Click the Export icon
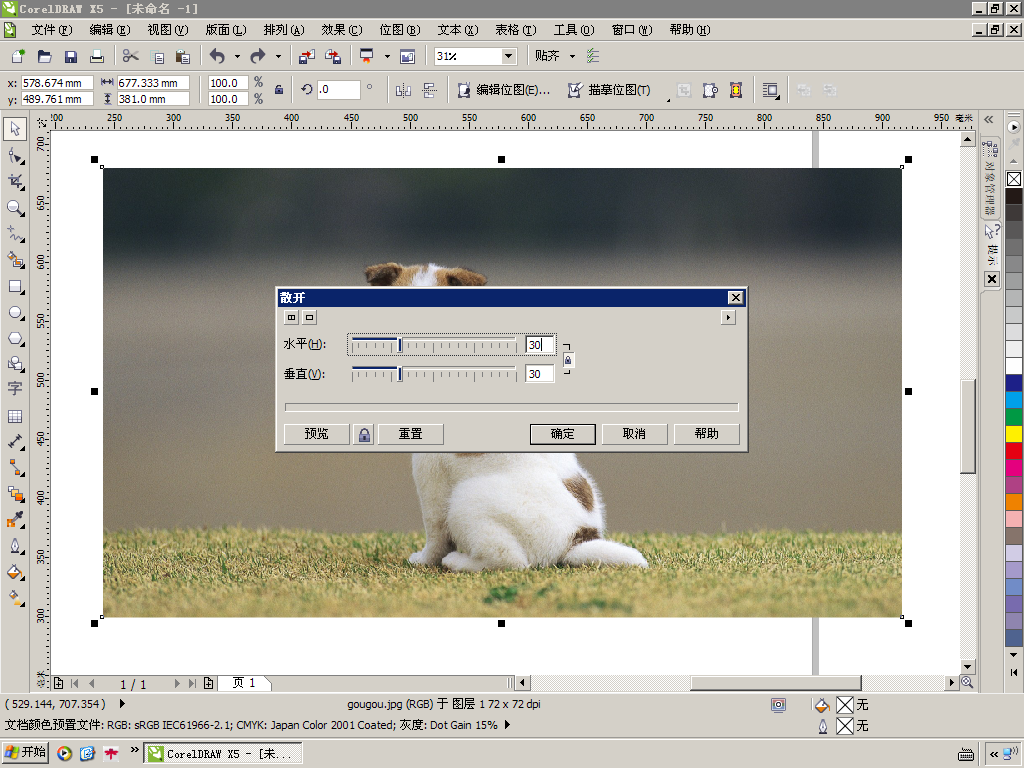Screen dimensions: 1024x768 (333, 56)
